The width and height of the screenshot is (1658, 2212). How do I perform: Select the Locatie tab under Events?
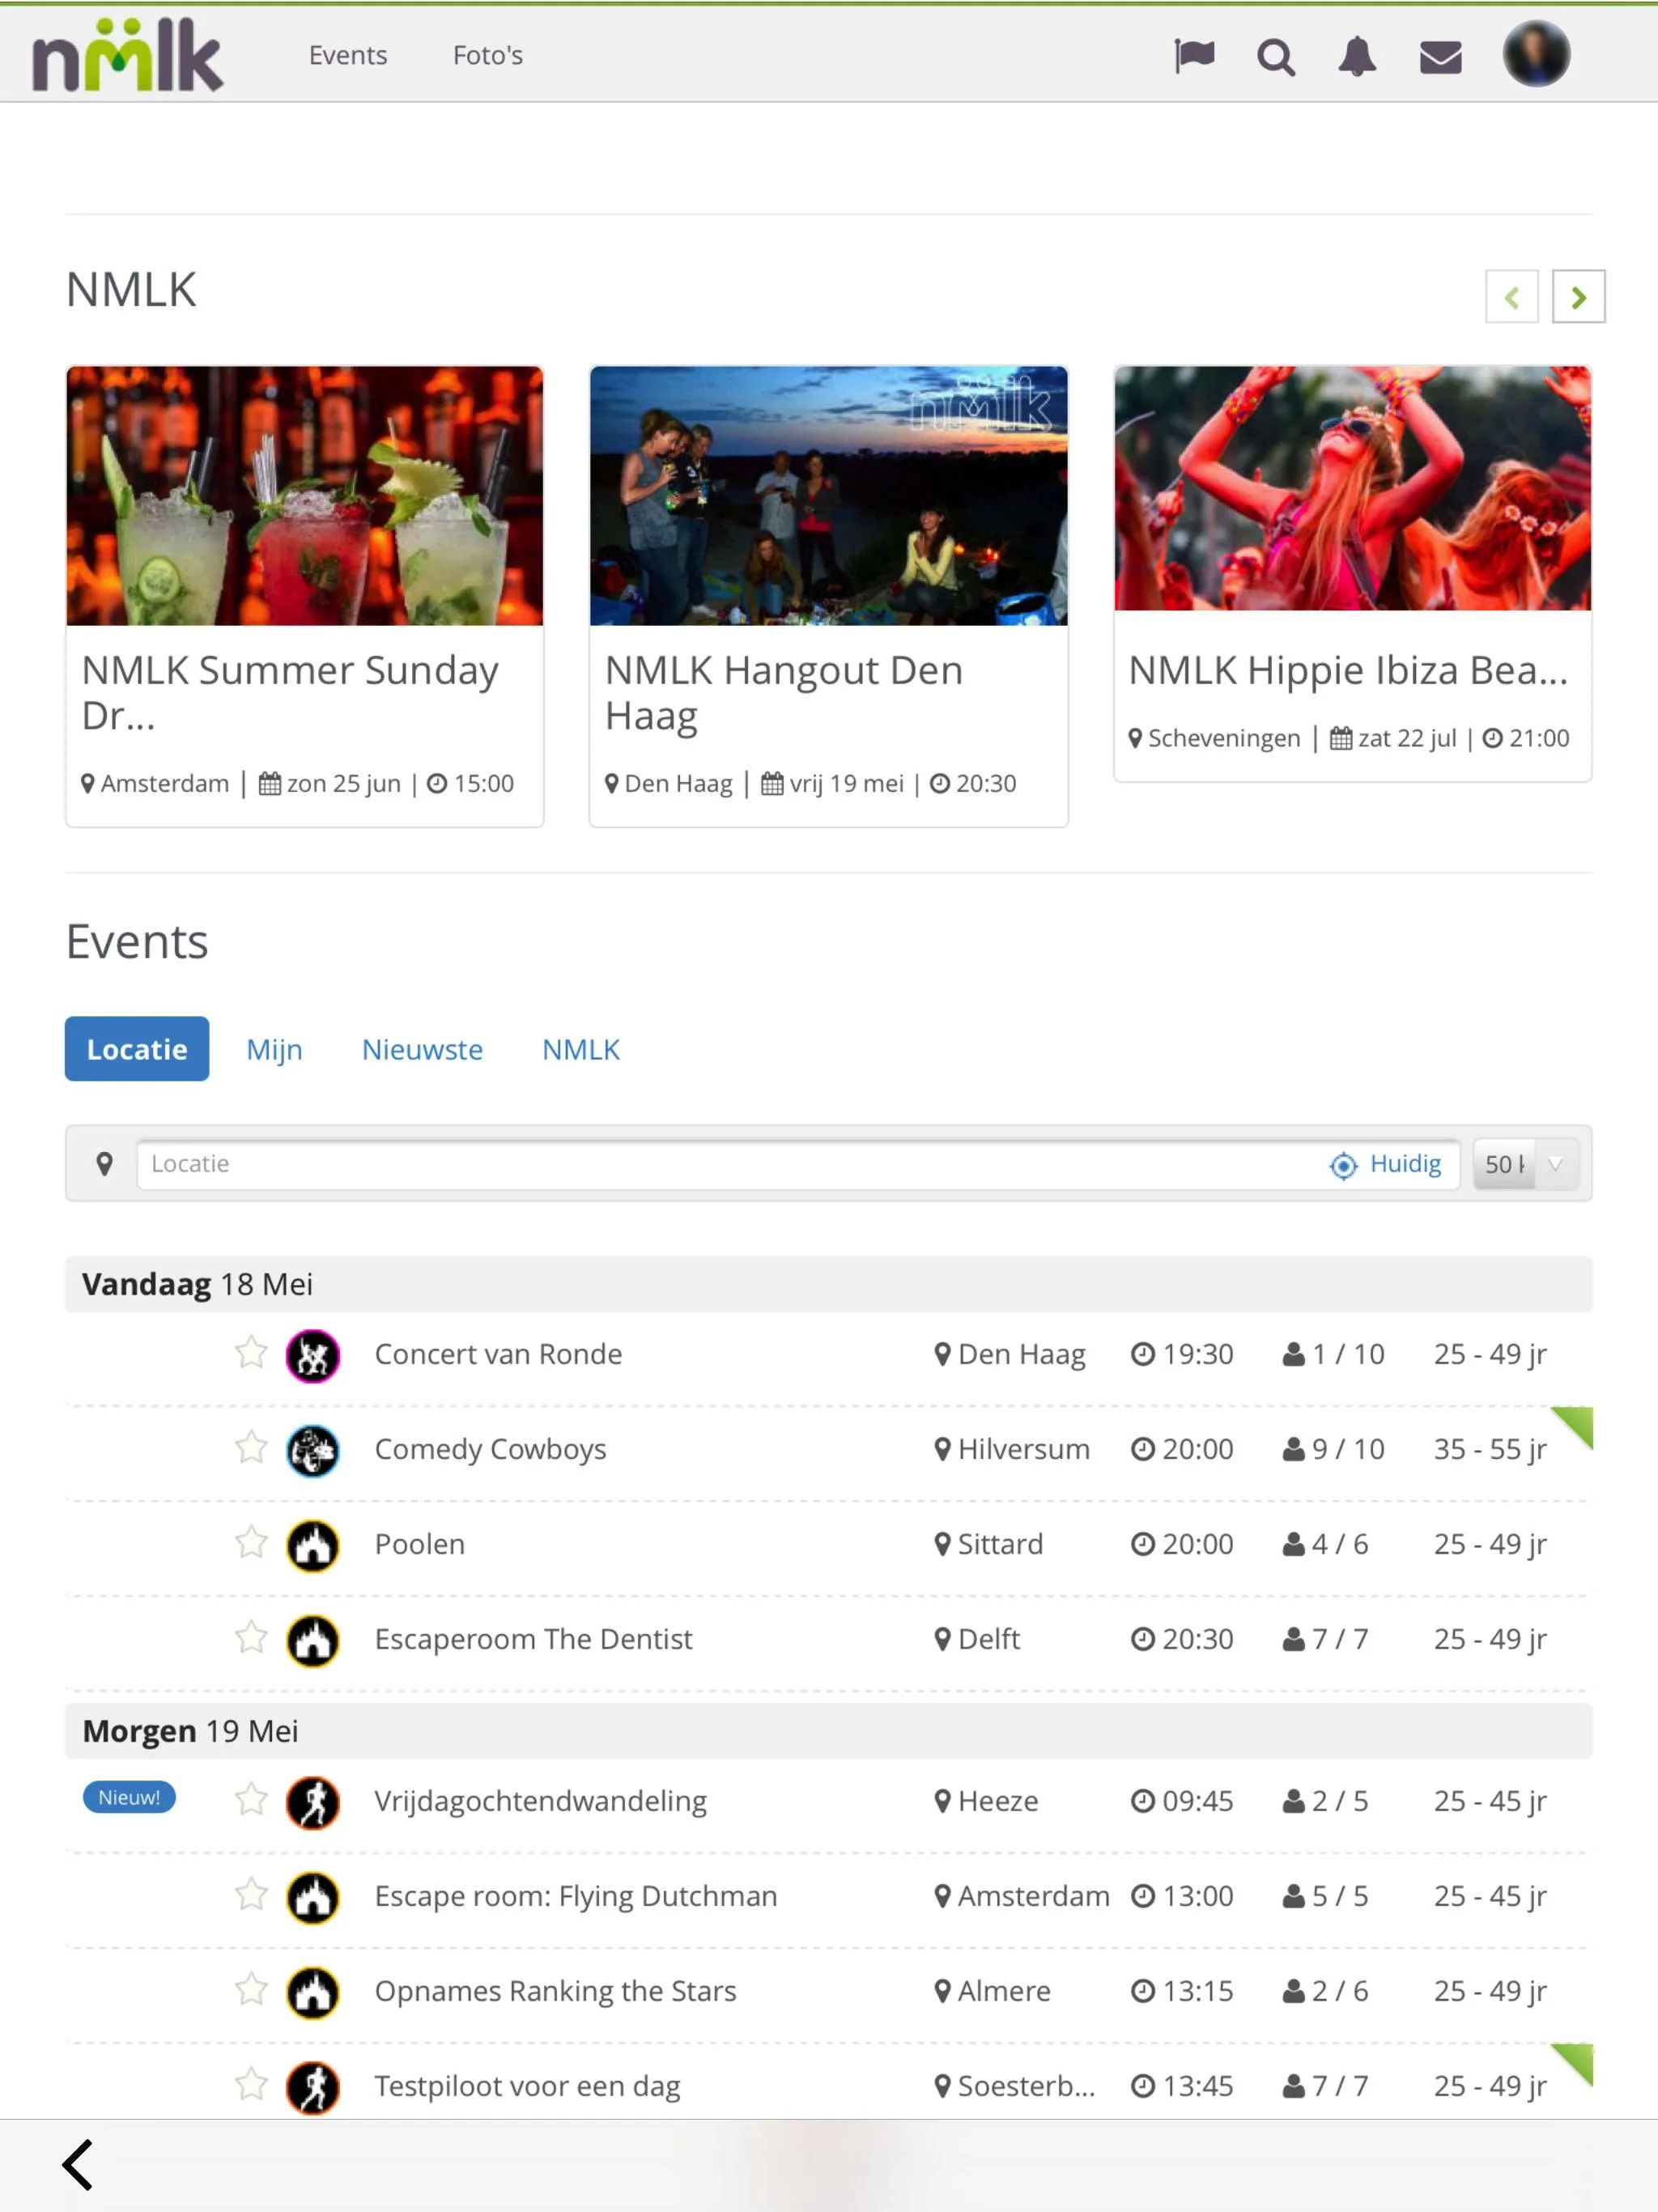click(x=136, y=1049)
